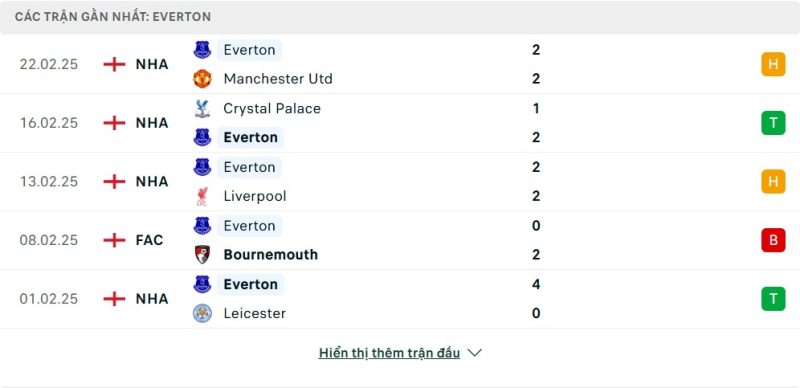
Task: Click the Liverpool club crest
Action: coord(202,196)
